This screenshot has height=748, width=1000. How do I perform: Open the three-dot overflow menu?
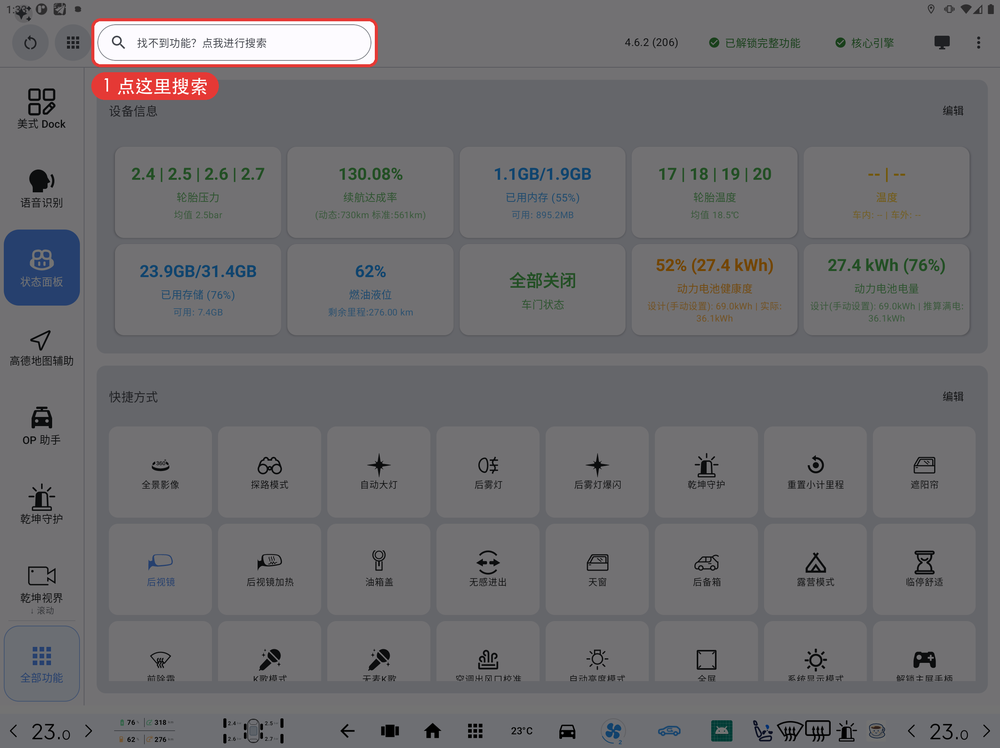pos(978,43)
